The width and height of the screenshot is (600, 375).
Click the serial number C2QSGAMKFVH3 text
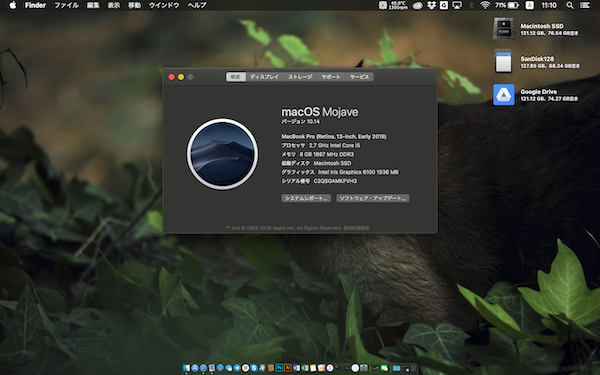point(335,181)
